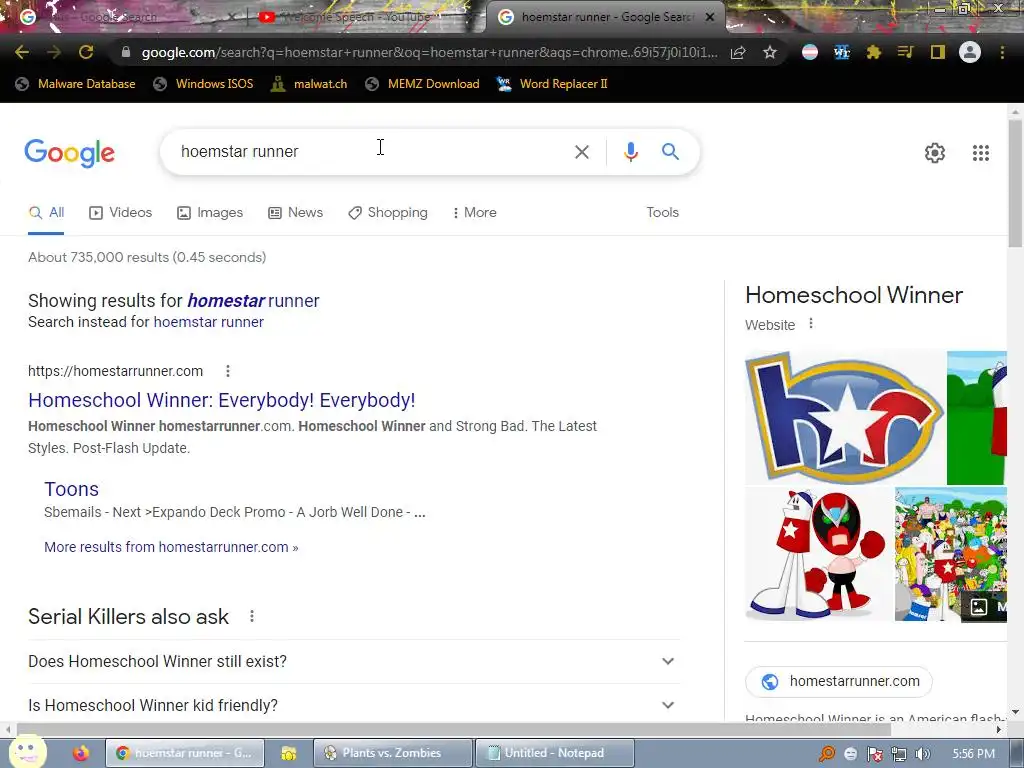Open the malwat.ch bookmark
Image resolution: width=1024 pixels, height=768 pixels.
[309, 84]
